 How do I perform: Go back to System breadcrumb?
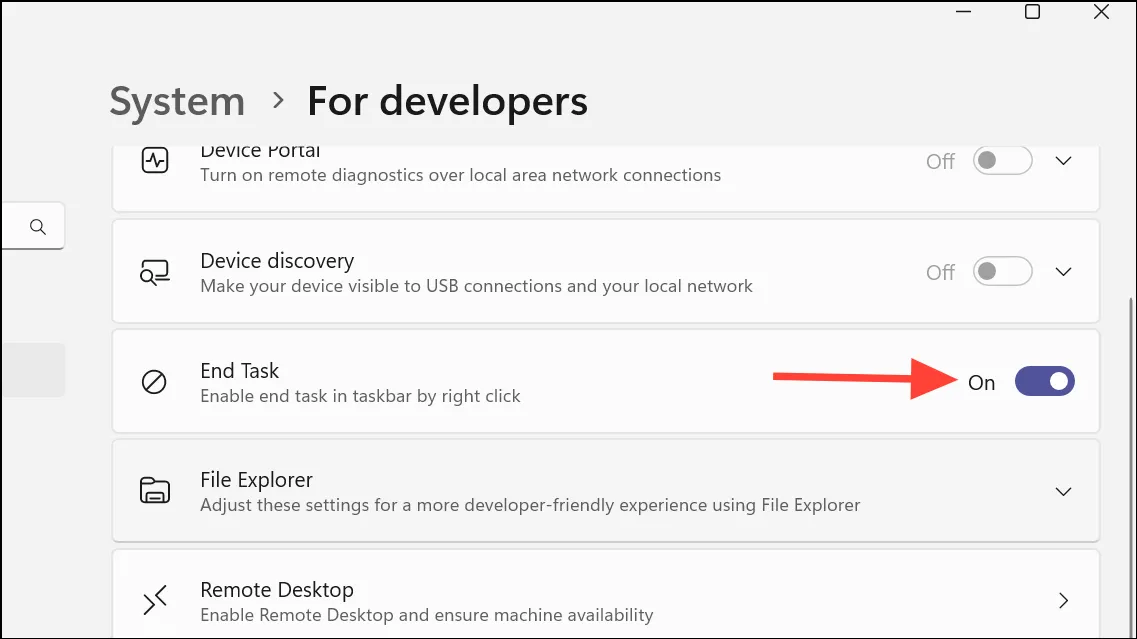177,101
